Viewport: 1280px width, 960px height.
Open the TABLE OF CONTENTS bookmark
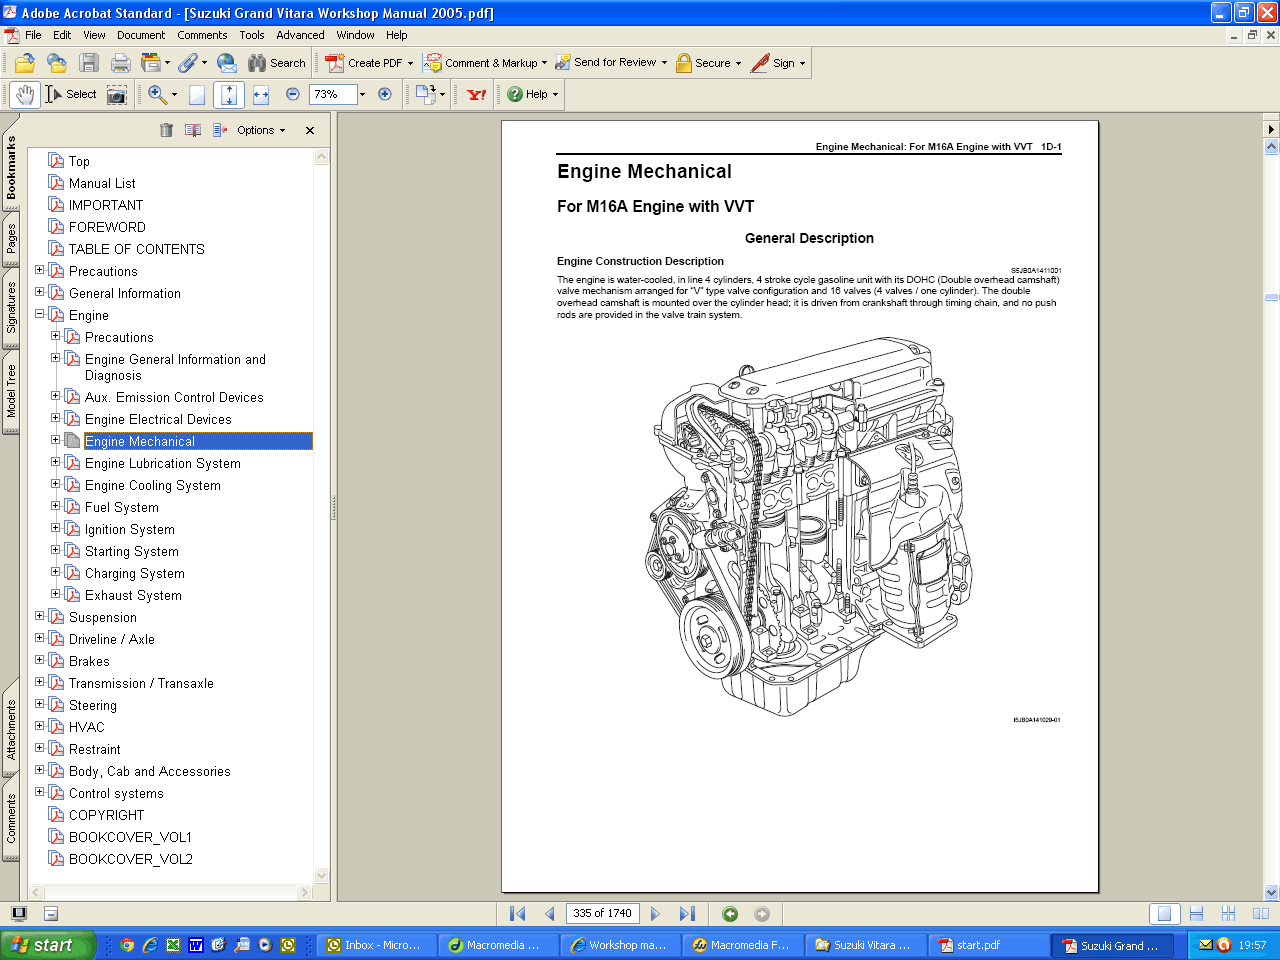coord(136,249)
